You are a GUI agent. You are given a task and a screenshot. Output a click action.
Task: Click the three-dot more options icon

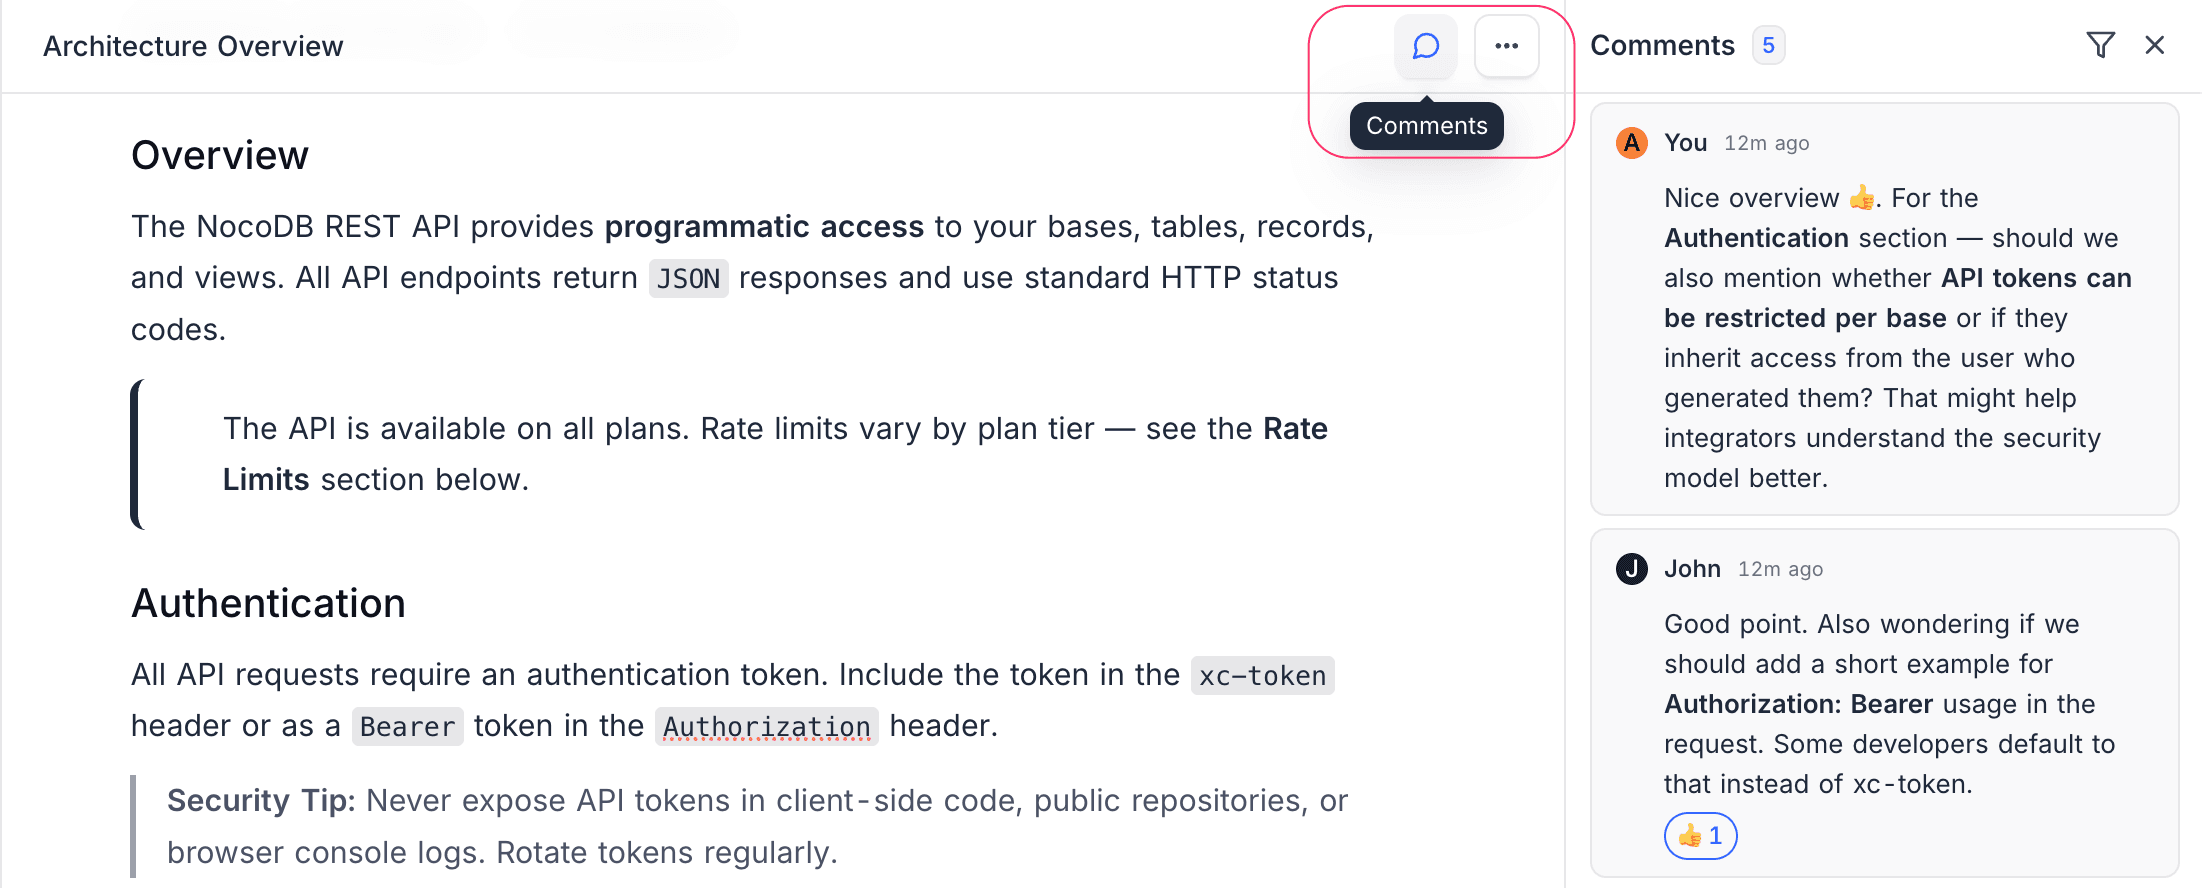pyautogui.click(x=1506, y=46)
